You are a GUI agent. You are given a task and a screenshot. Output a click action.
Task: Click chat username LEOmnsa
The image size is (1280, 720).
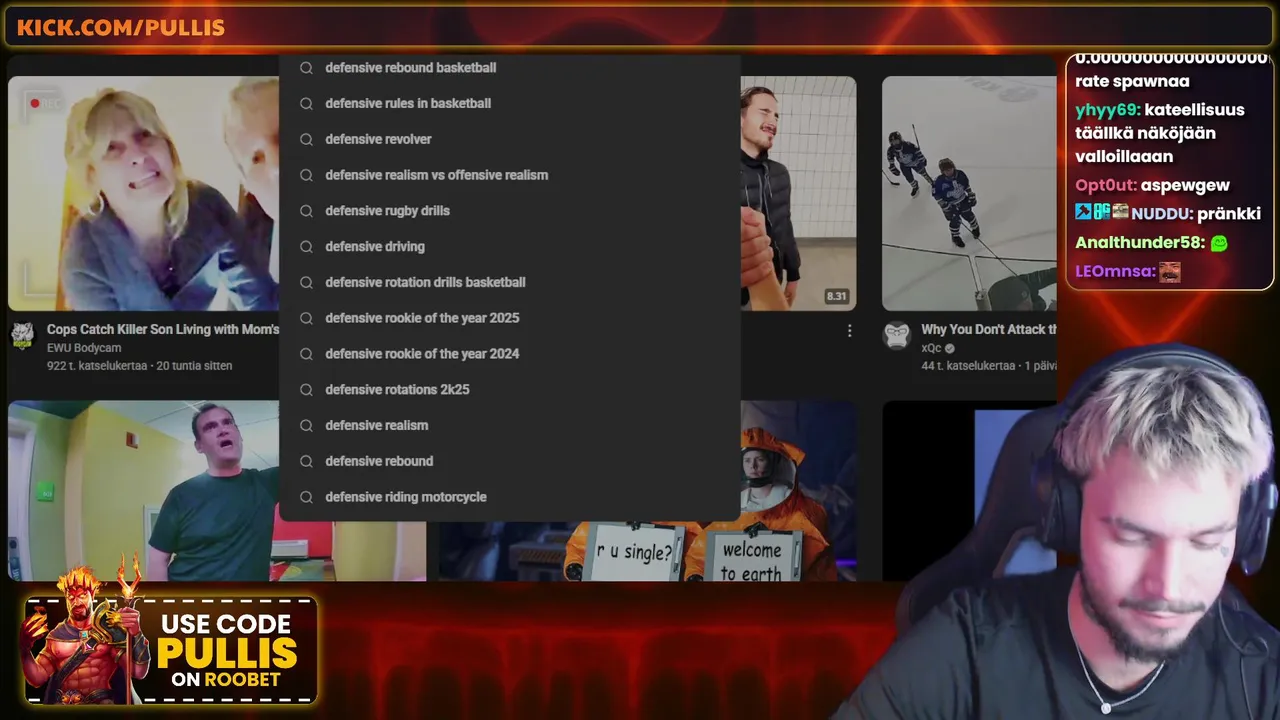tap(1115, 271)
